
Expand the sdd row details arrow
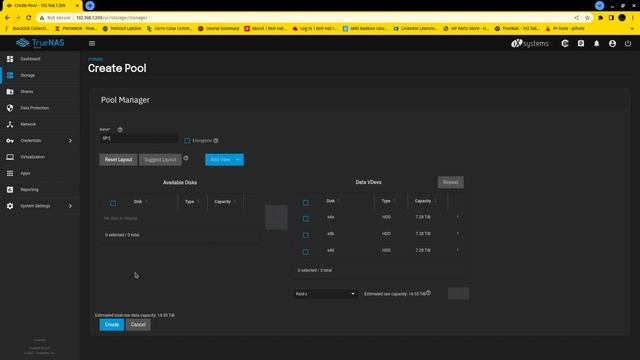pyautogui.click(x=458, y=250)
